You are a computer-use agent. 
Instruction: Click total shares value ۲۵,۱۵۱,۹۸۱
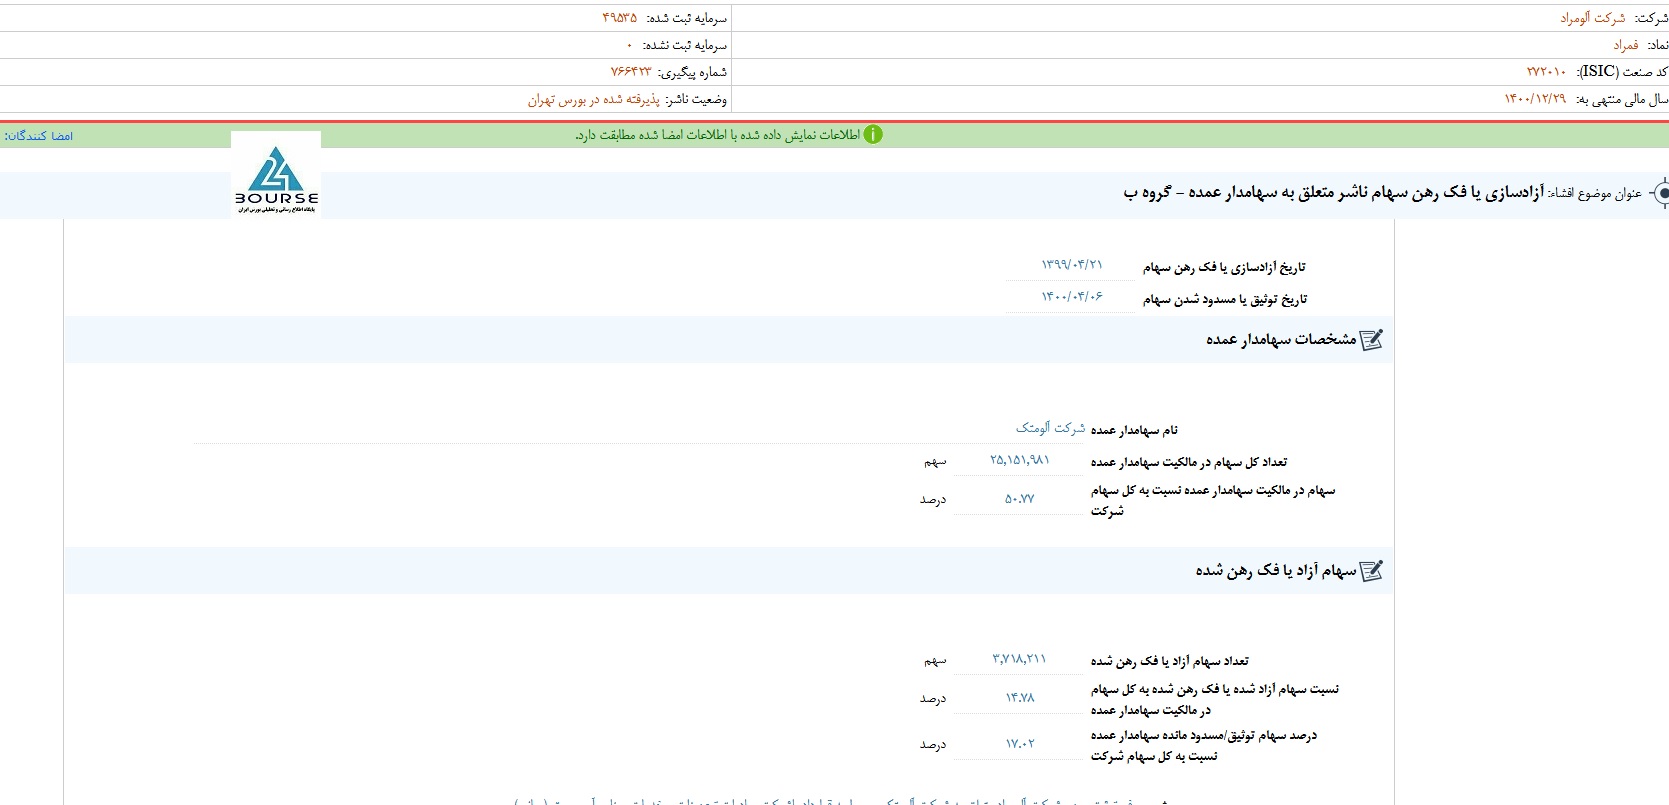(1020, 460)
